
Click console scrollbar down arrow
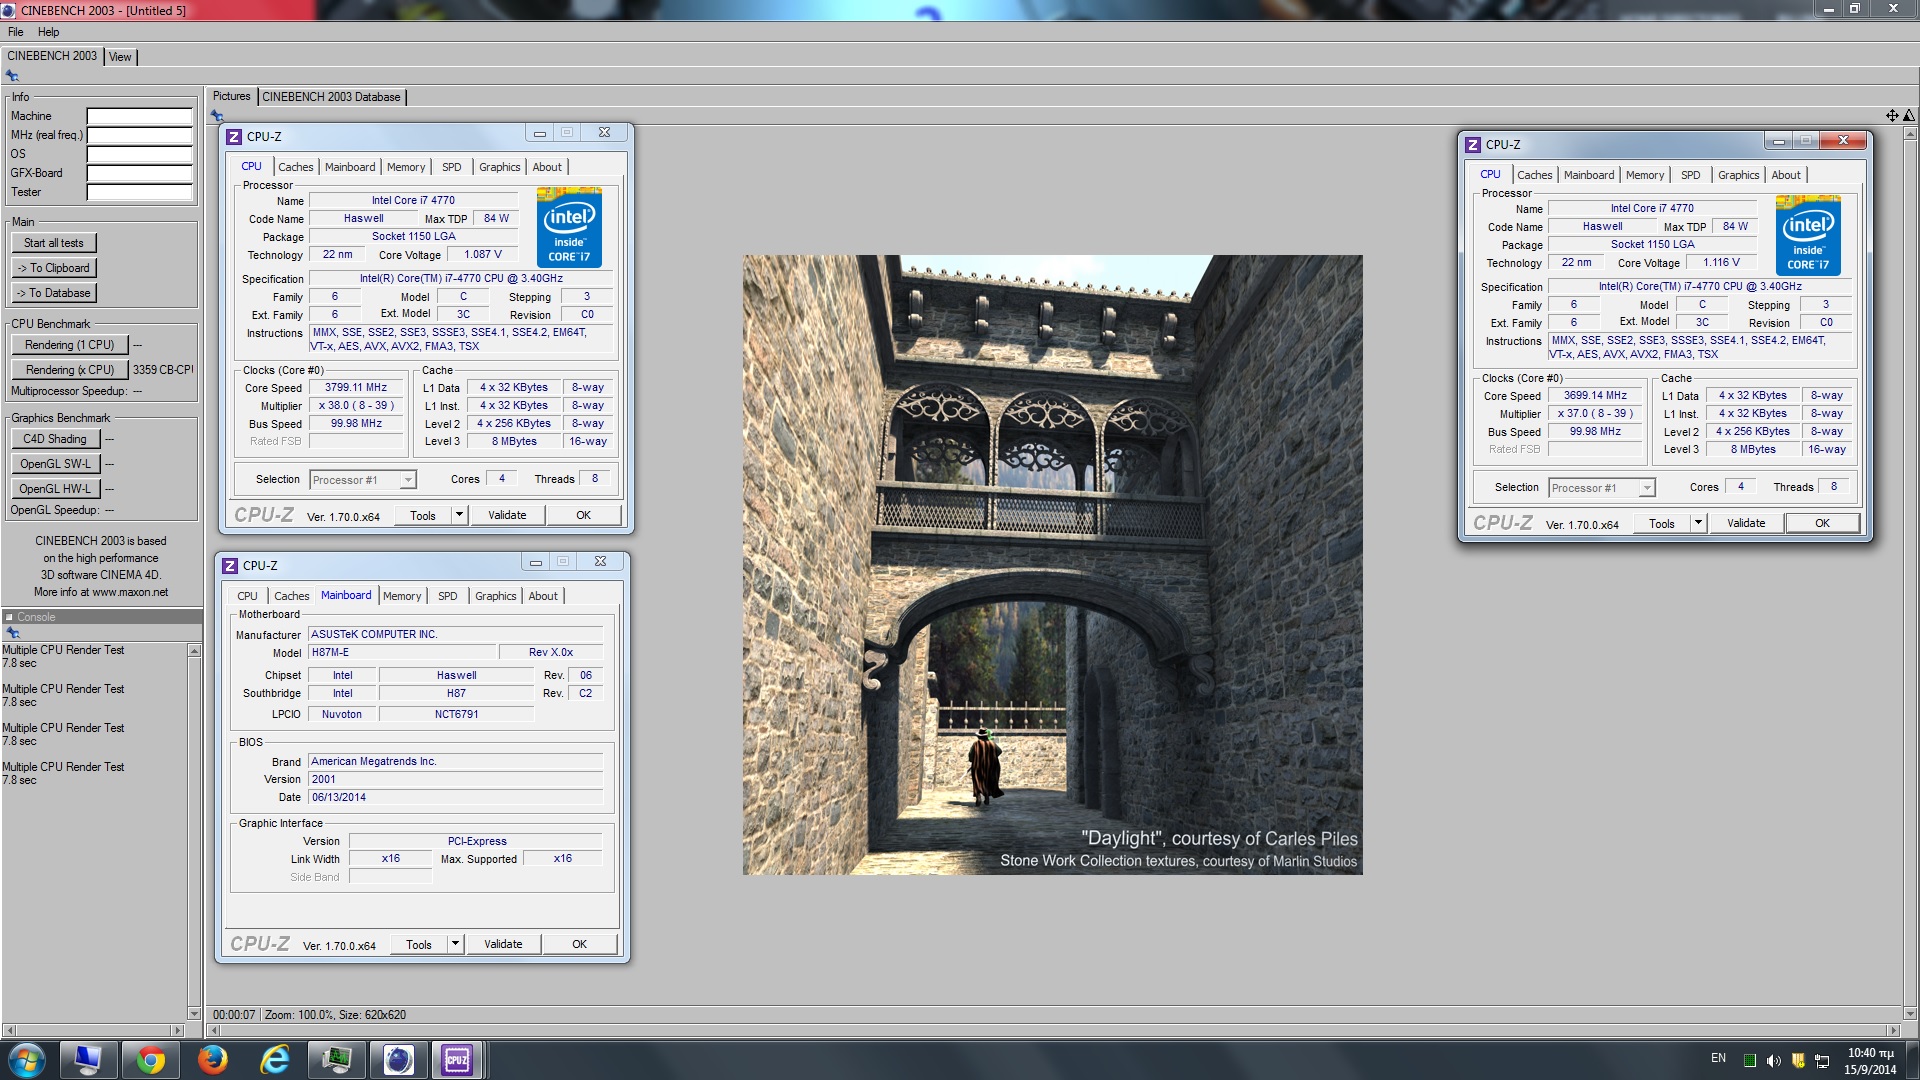[x=194, y=1013]
